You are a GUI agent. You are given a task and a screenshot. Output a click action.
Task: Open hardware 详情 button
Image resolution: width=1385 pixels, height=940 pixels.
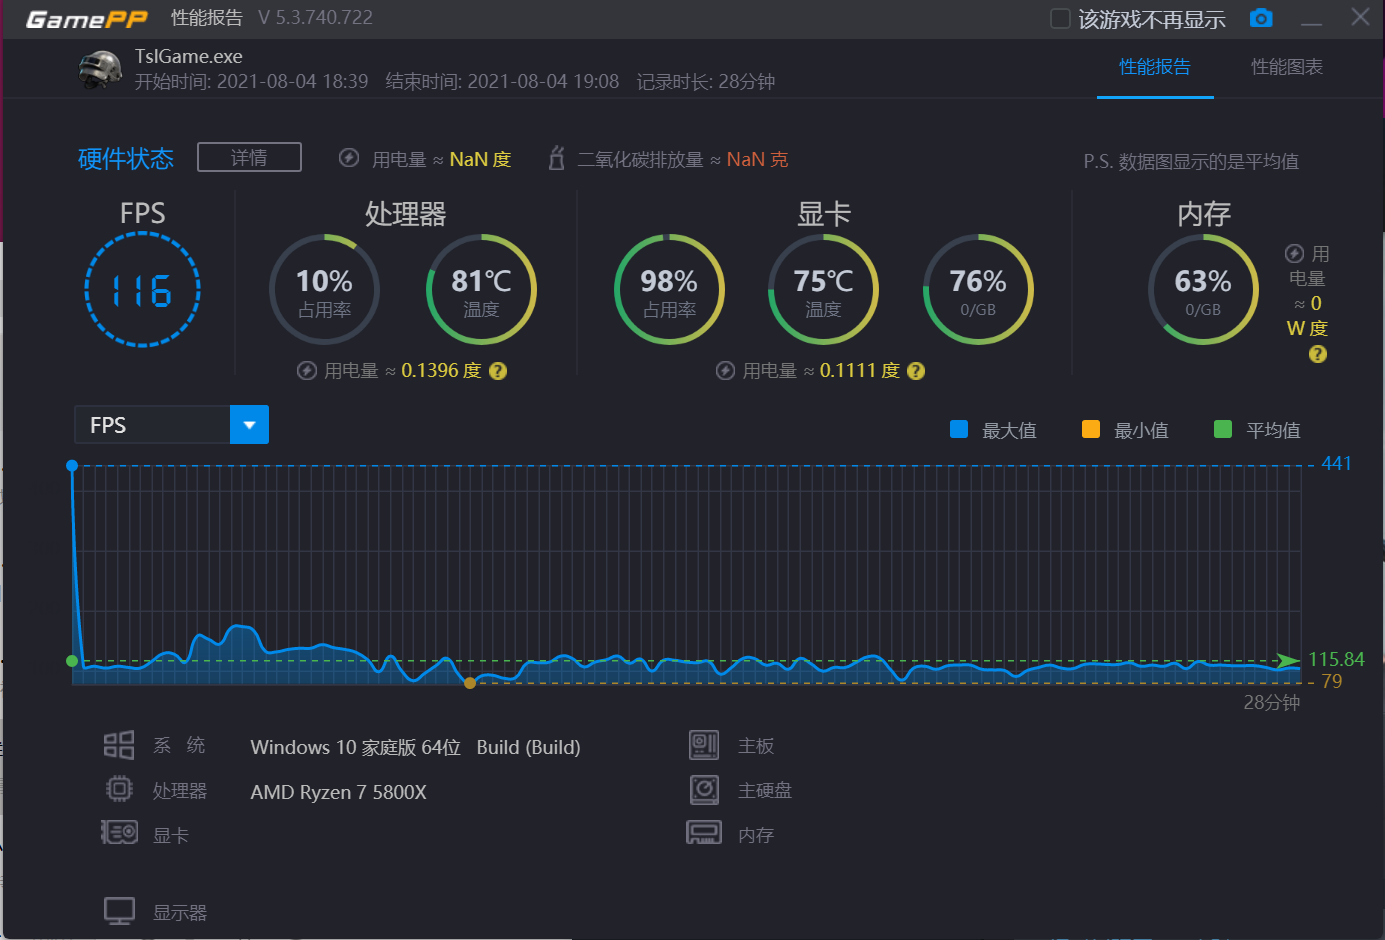point(249,157)
